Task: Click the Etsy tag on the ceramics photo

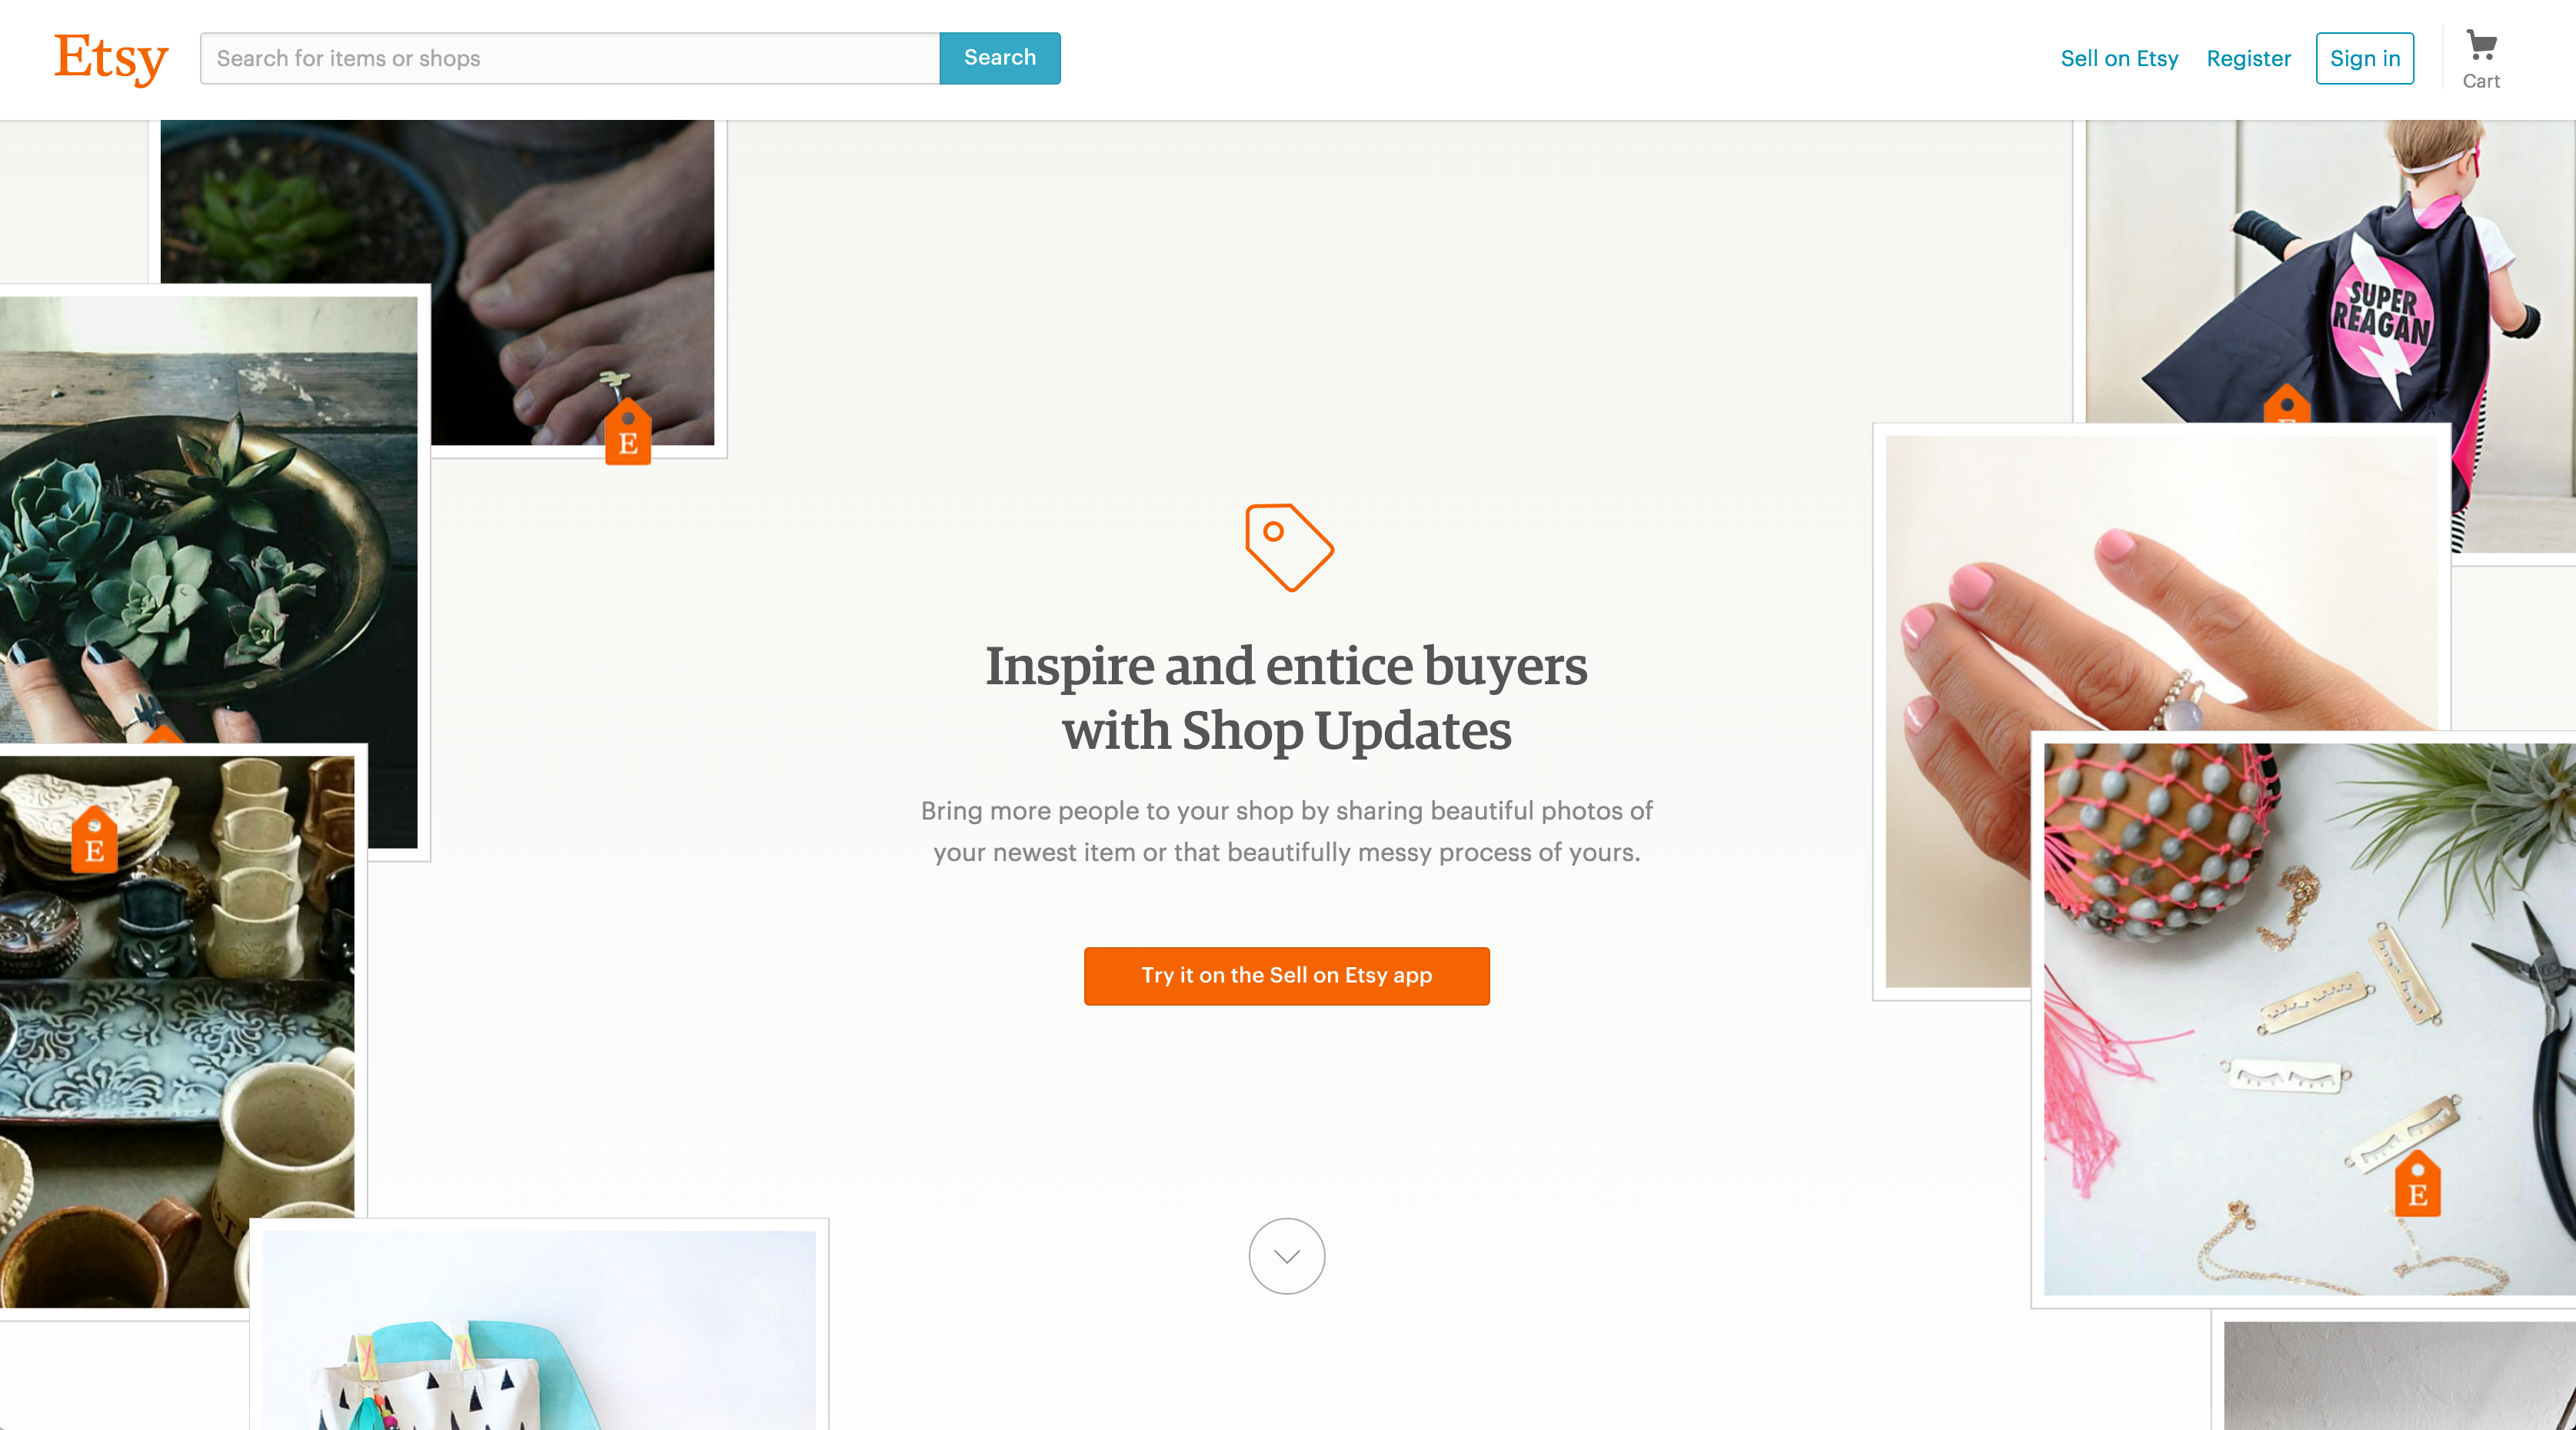Action: pos(94,840)
